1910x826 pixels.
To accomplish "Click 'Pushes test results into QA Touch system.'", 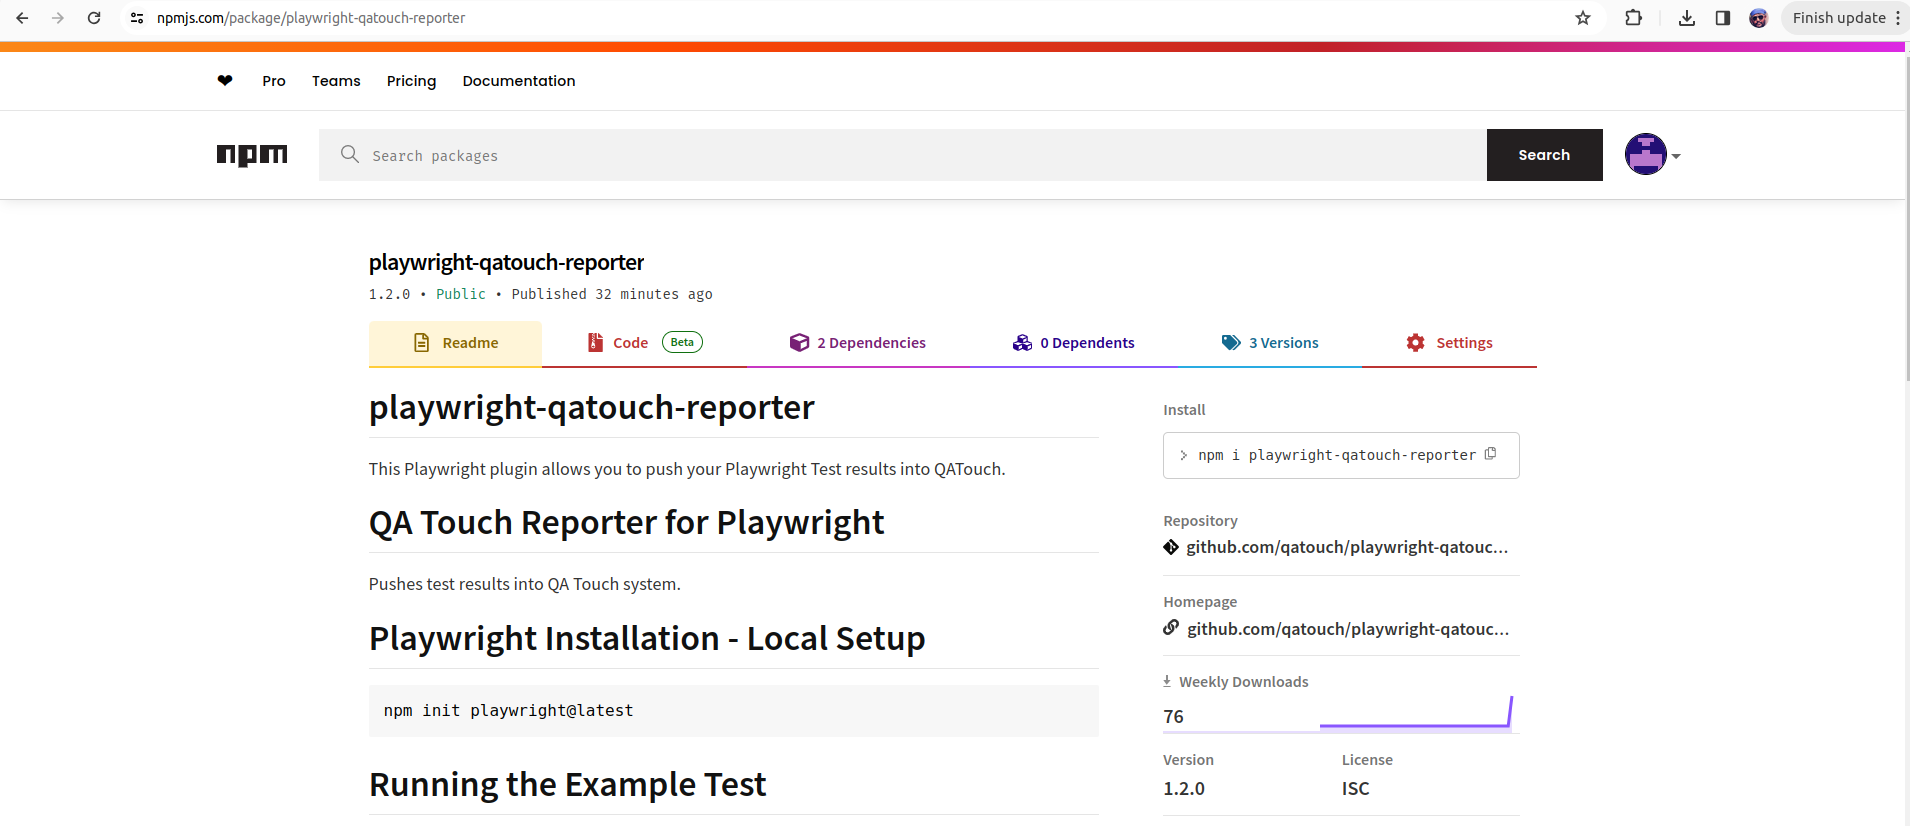I will (x=524, y=584).
